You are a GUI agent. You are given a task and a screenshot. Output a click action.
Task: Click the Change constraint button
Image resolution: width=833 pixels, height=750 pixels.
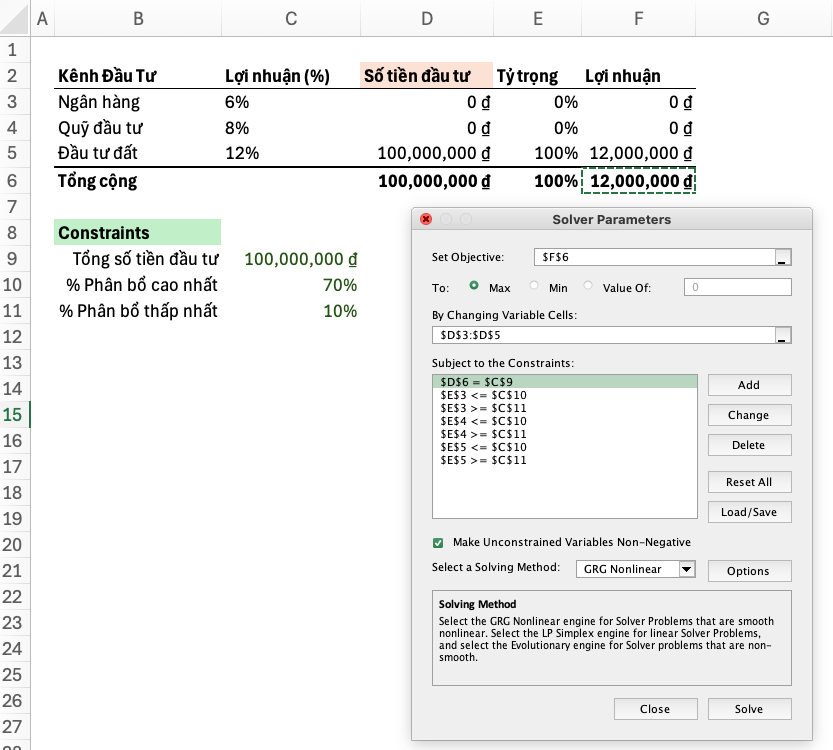(749, 415)
